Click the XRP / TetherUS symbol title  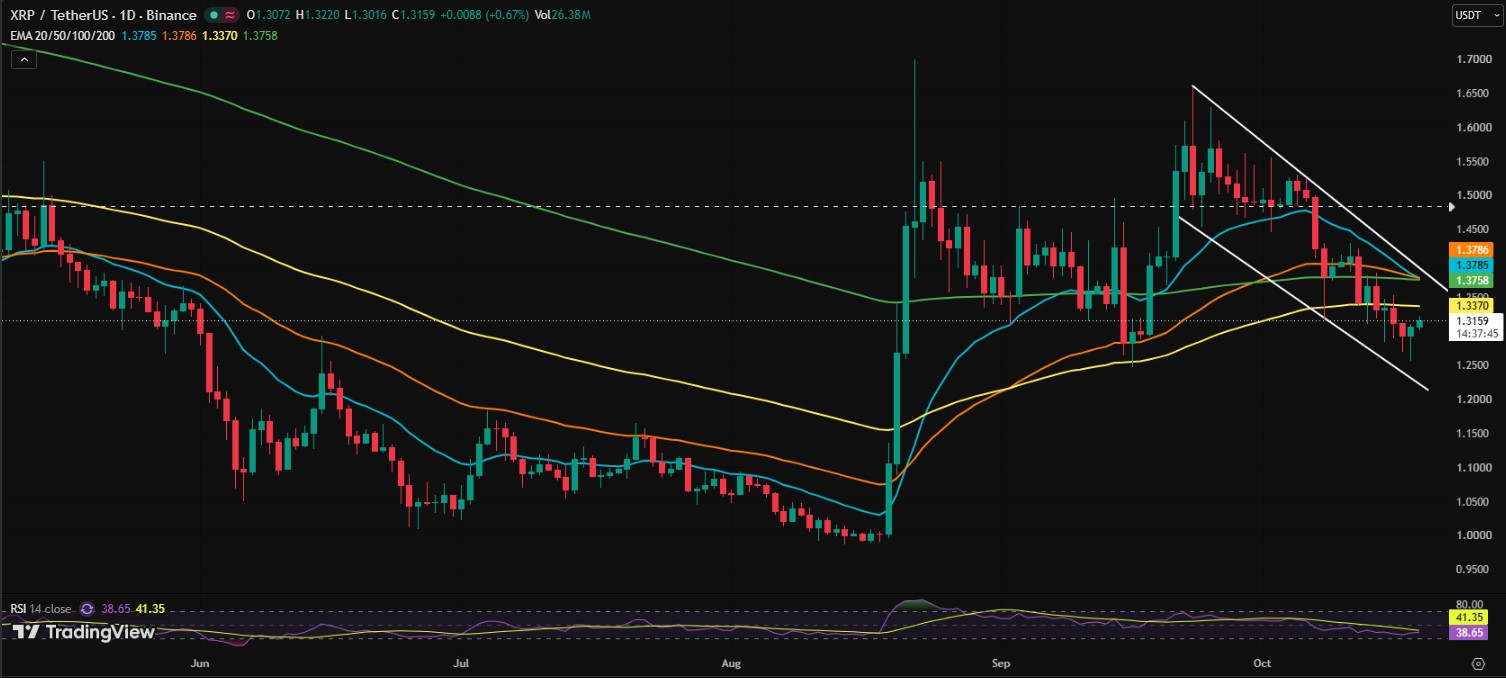(103, 16)
